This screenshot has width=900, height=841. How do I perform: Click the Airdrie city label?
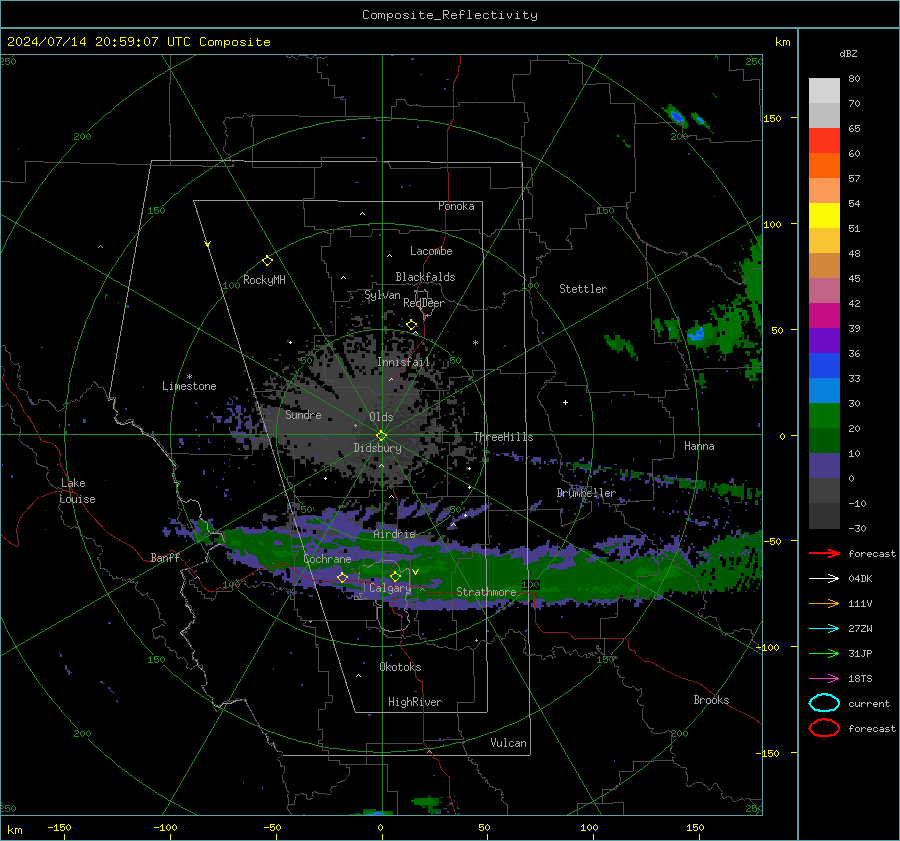click(394, 534)
